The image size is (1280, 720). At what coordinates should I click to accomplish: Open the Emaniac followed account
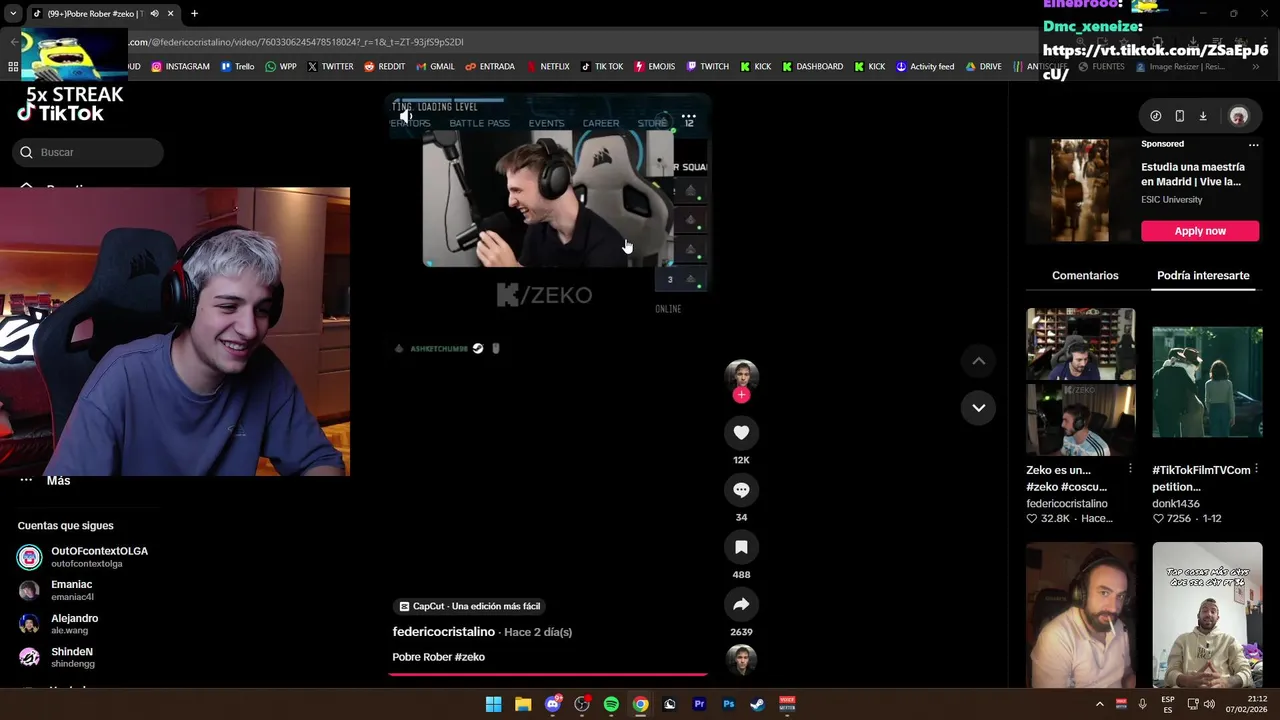point(60,590)
